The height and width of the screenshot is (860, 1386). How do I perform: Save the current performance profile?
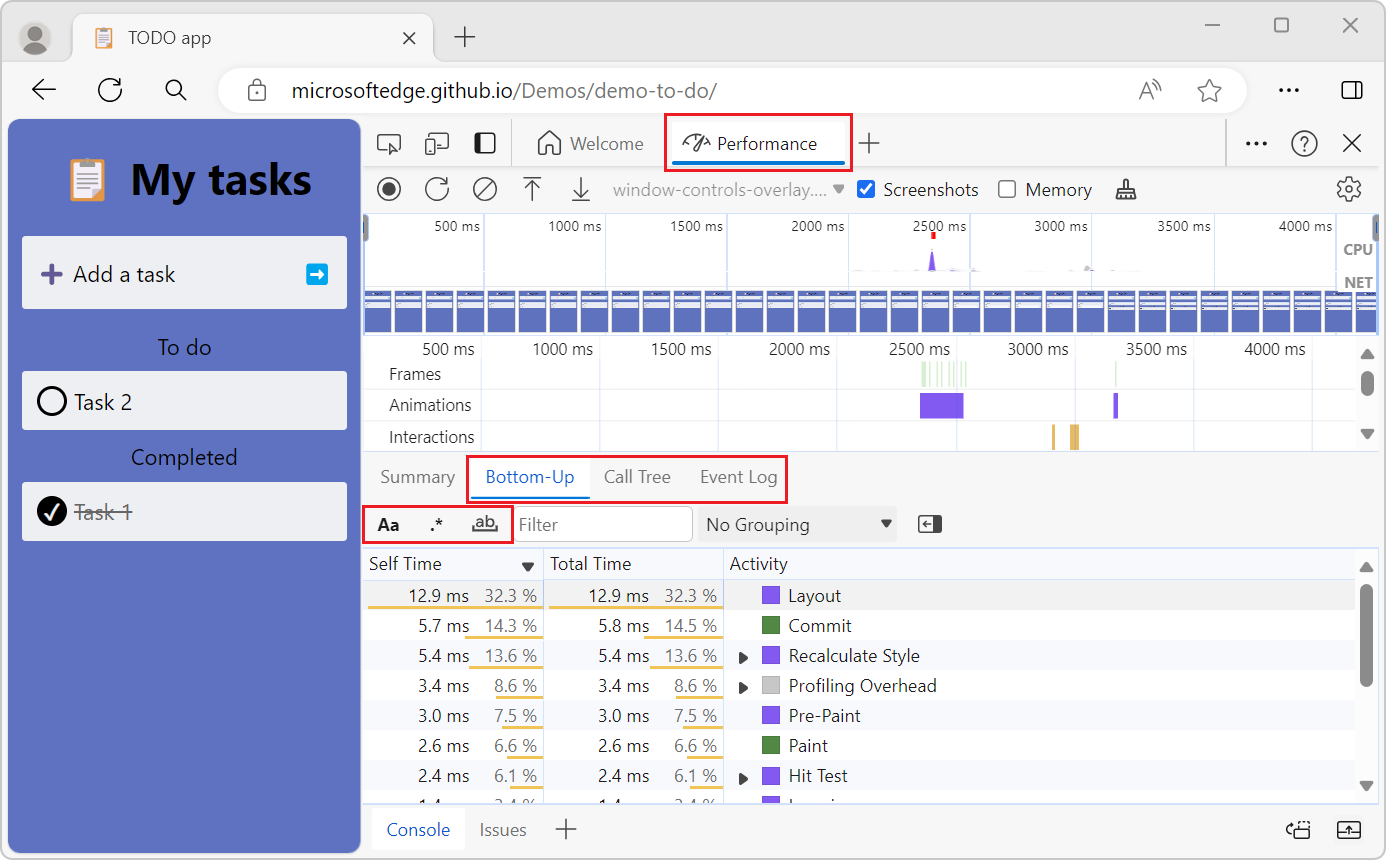click(581, 189)
